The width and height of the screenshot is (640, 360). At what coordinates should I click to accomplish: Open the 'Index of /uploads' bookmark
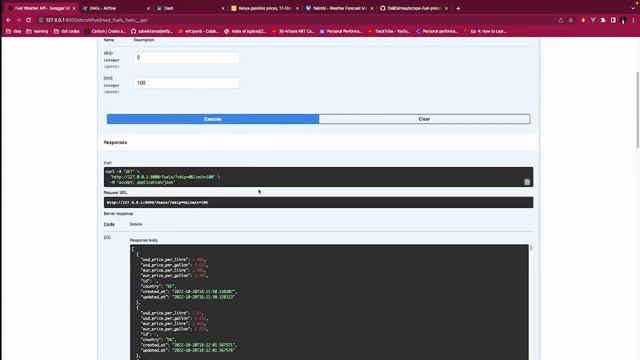coord(245,31)
